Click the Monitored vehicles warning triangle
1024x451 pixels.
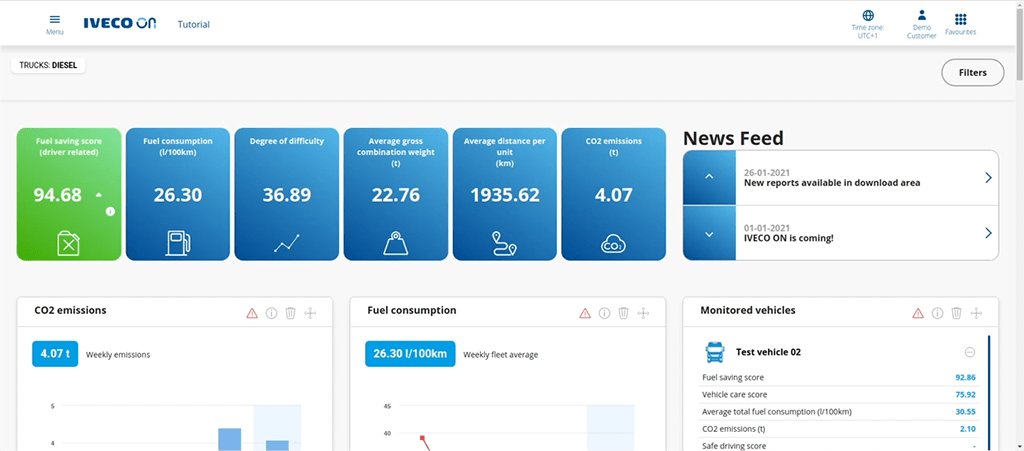click(x=918, y=313)
